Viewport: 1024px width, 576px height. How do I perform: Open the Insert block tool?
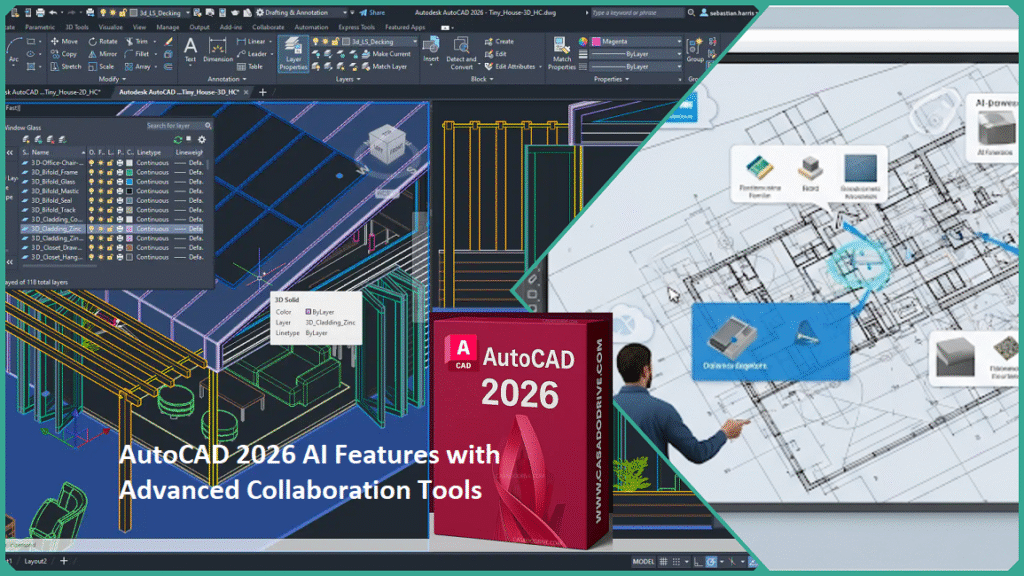pyautogui.click(x=431, y=50)
